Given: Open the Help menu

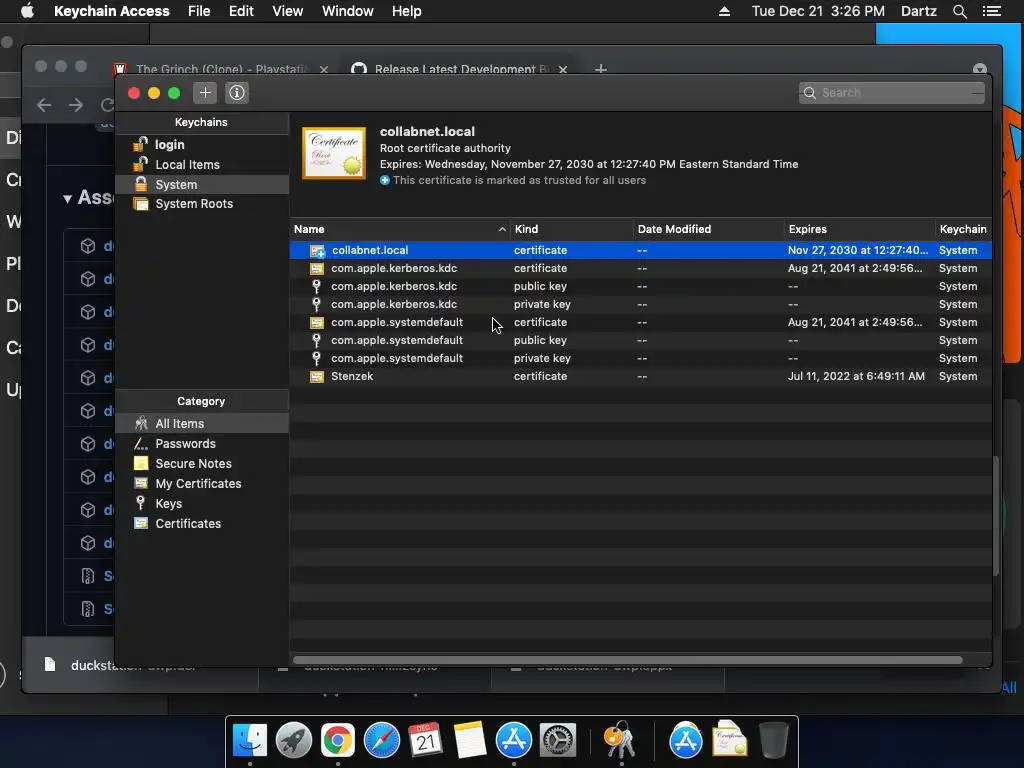Looking at the screenshot, I should 406,11.
